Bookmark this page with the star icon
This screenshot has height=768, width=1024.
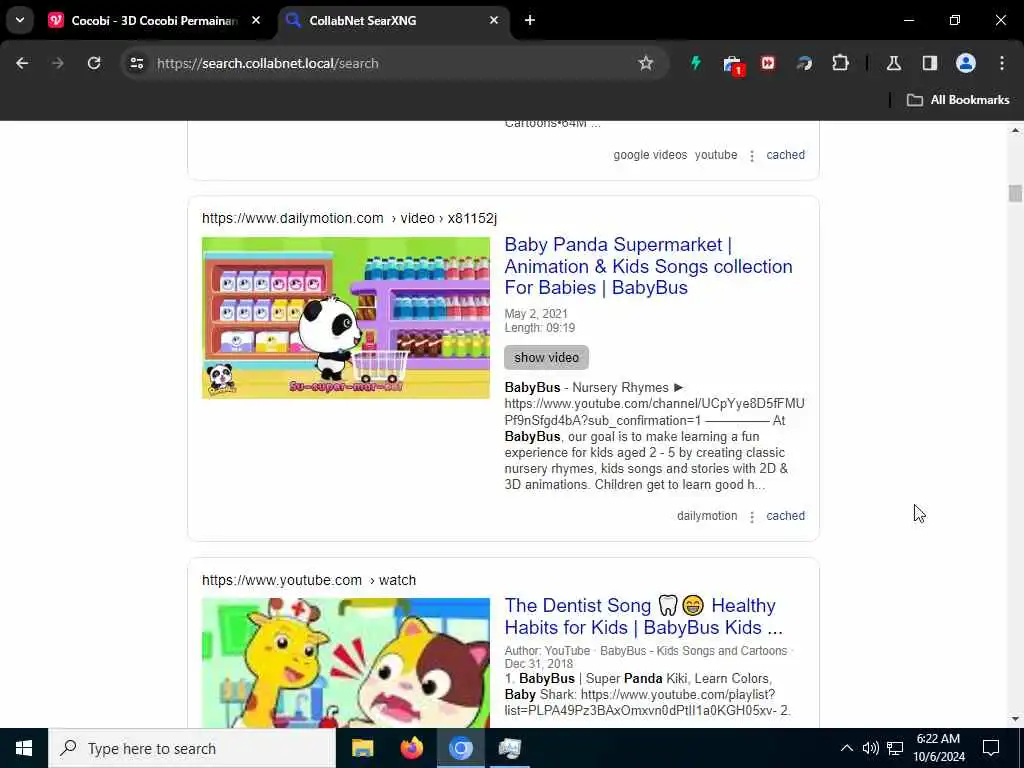coord(645,63)
